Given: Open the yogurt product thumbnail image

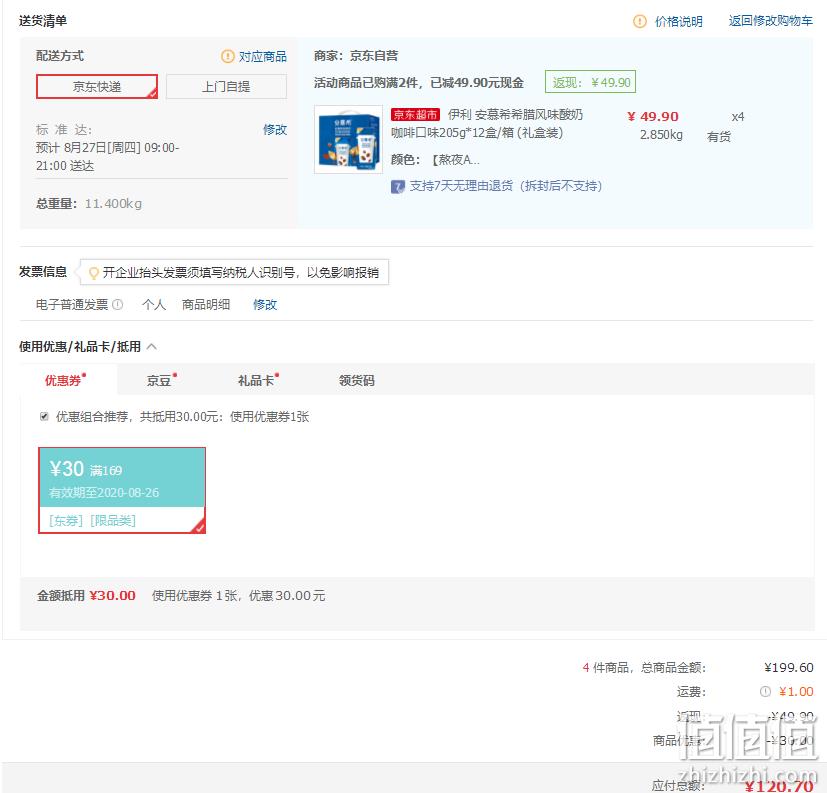Looking at the screenshot, I should point(348,139).
